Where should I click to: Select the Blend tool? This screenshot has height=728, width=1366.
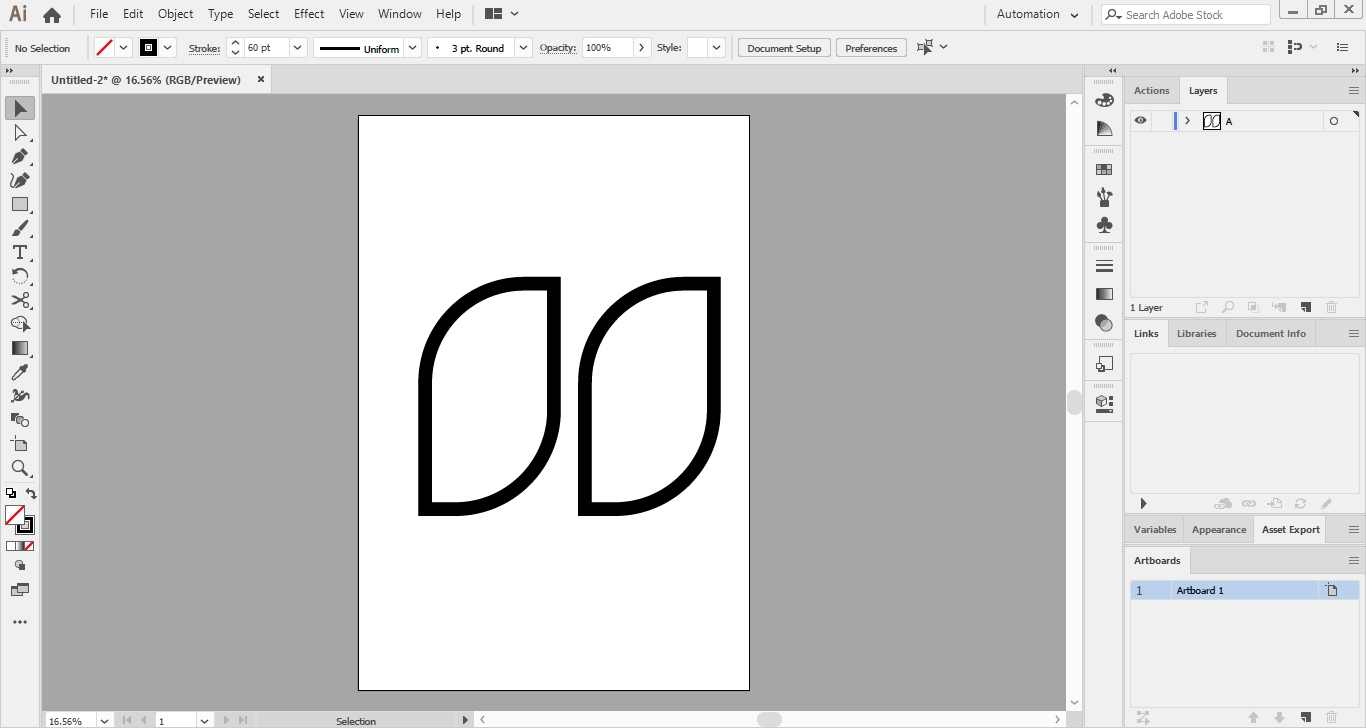[x=20, y=420]
